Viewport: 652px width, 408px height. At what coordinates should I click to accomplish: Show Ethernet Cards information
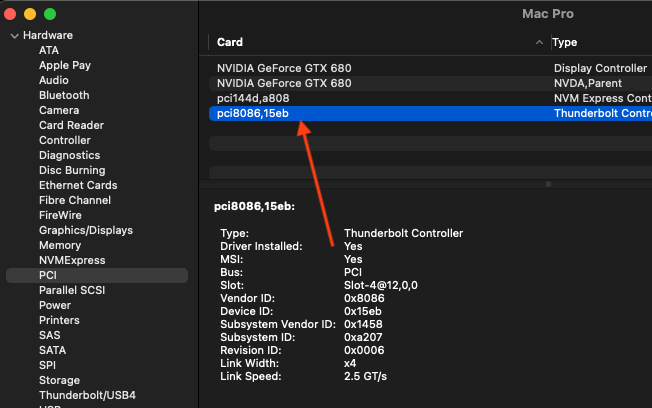coord(78,185)
